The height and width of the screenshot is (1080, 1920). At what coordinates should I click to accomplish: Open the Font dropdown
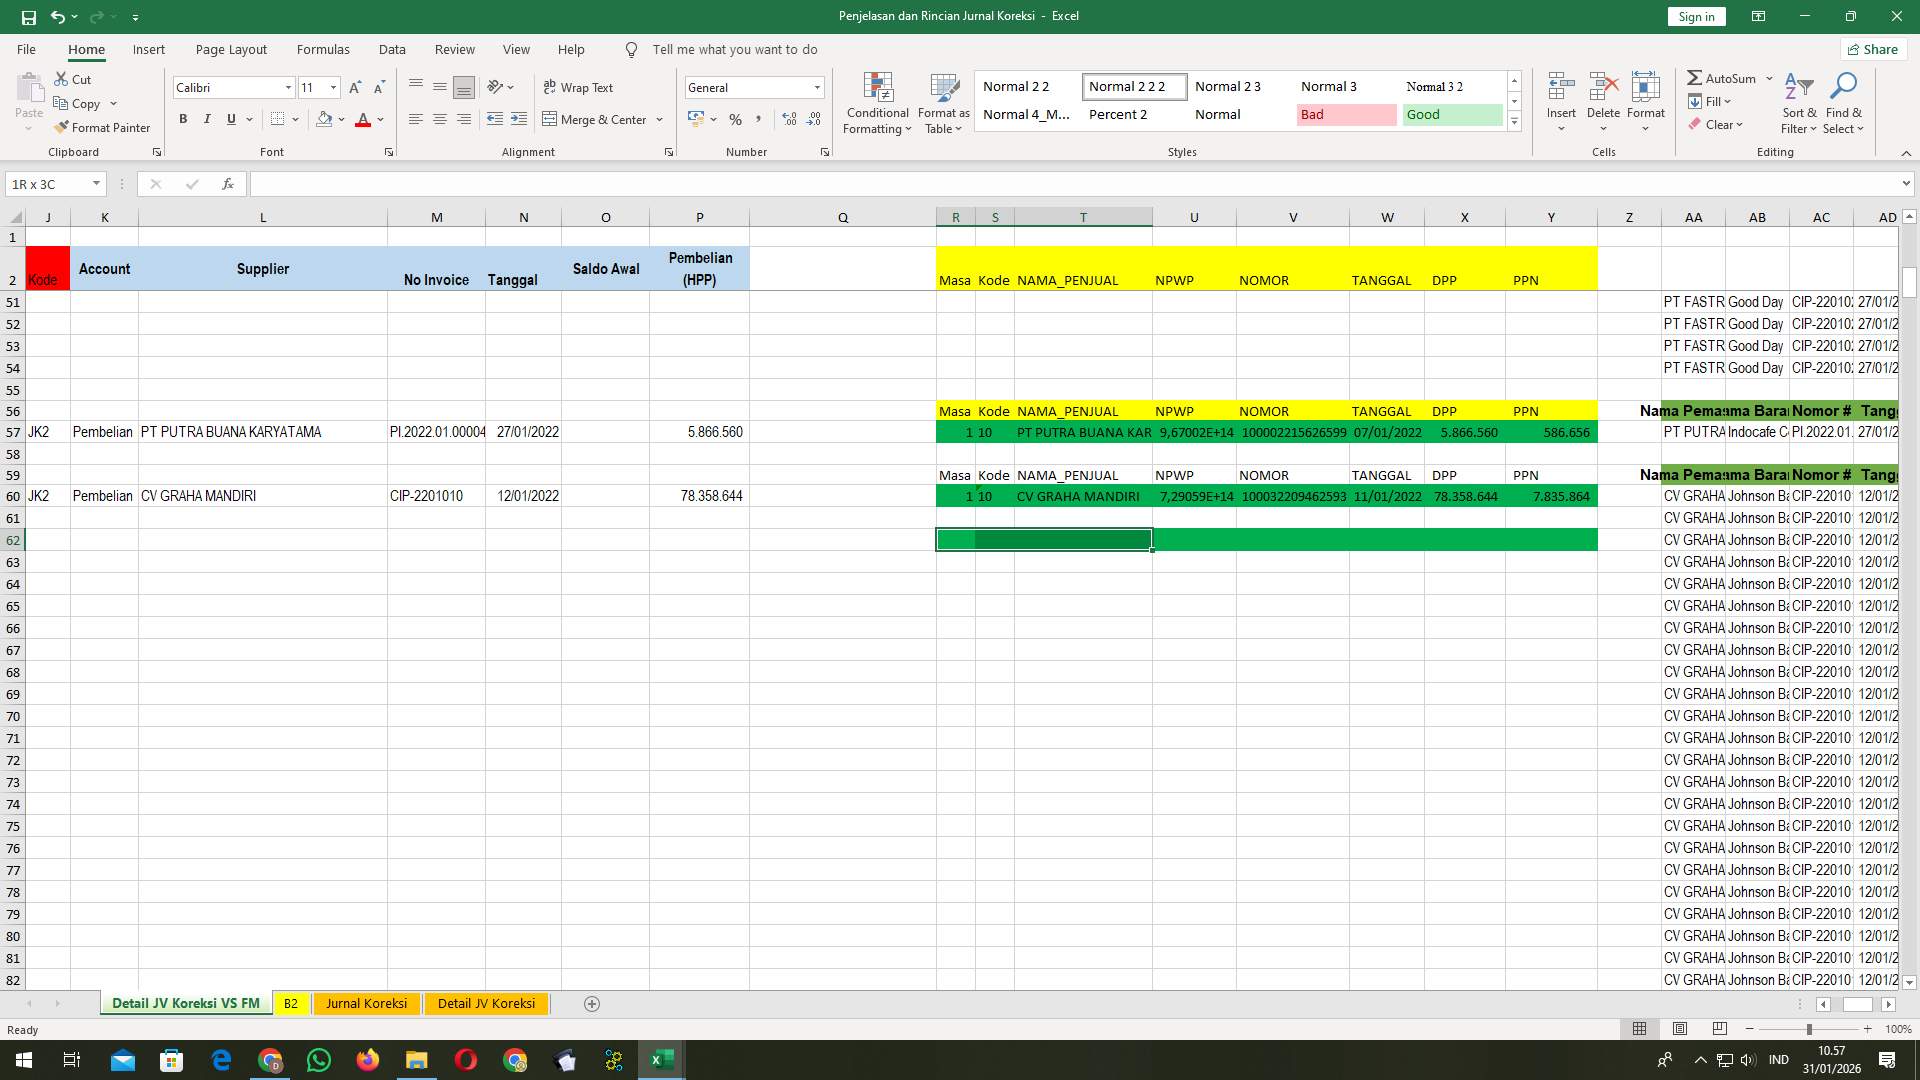pos(288,87)
